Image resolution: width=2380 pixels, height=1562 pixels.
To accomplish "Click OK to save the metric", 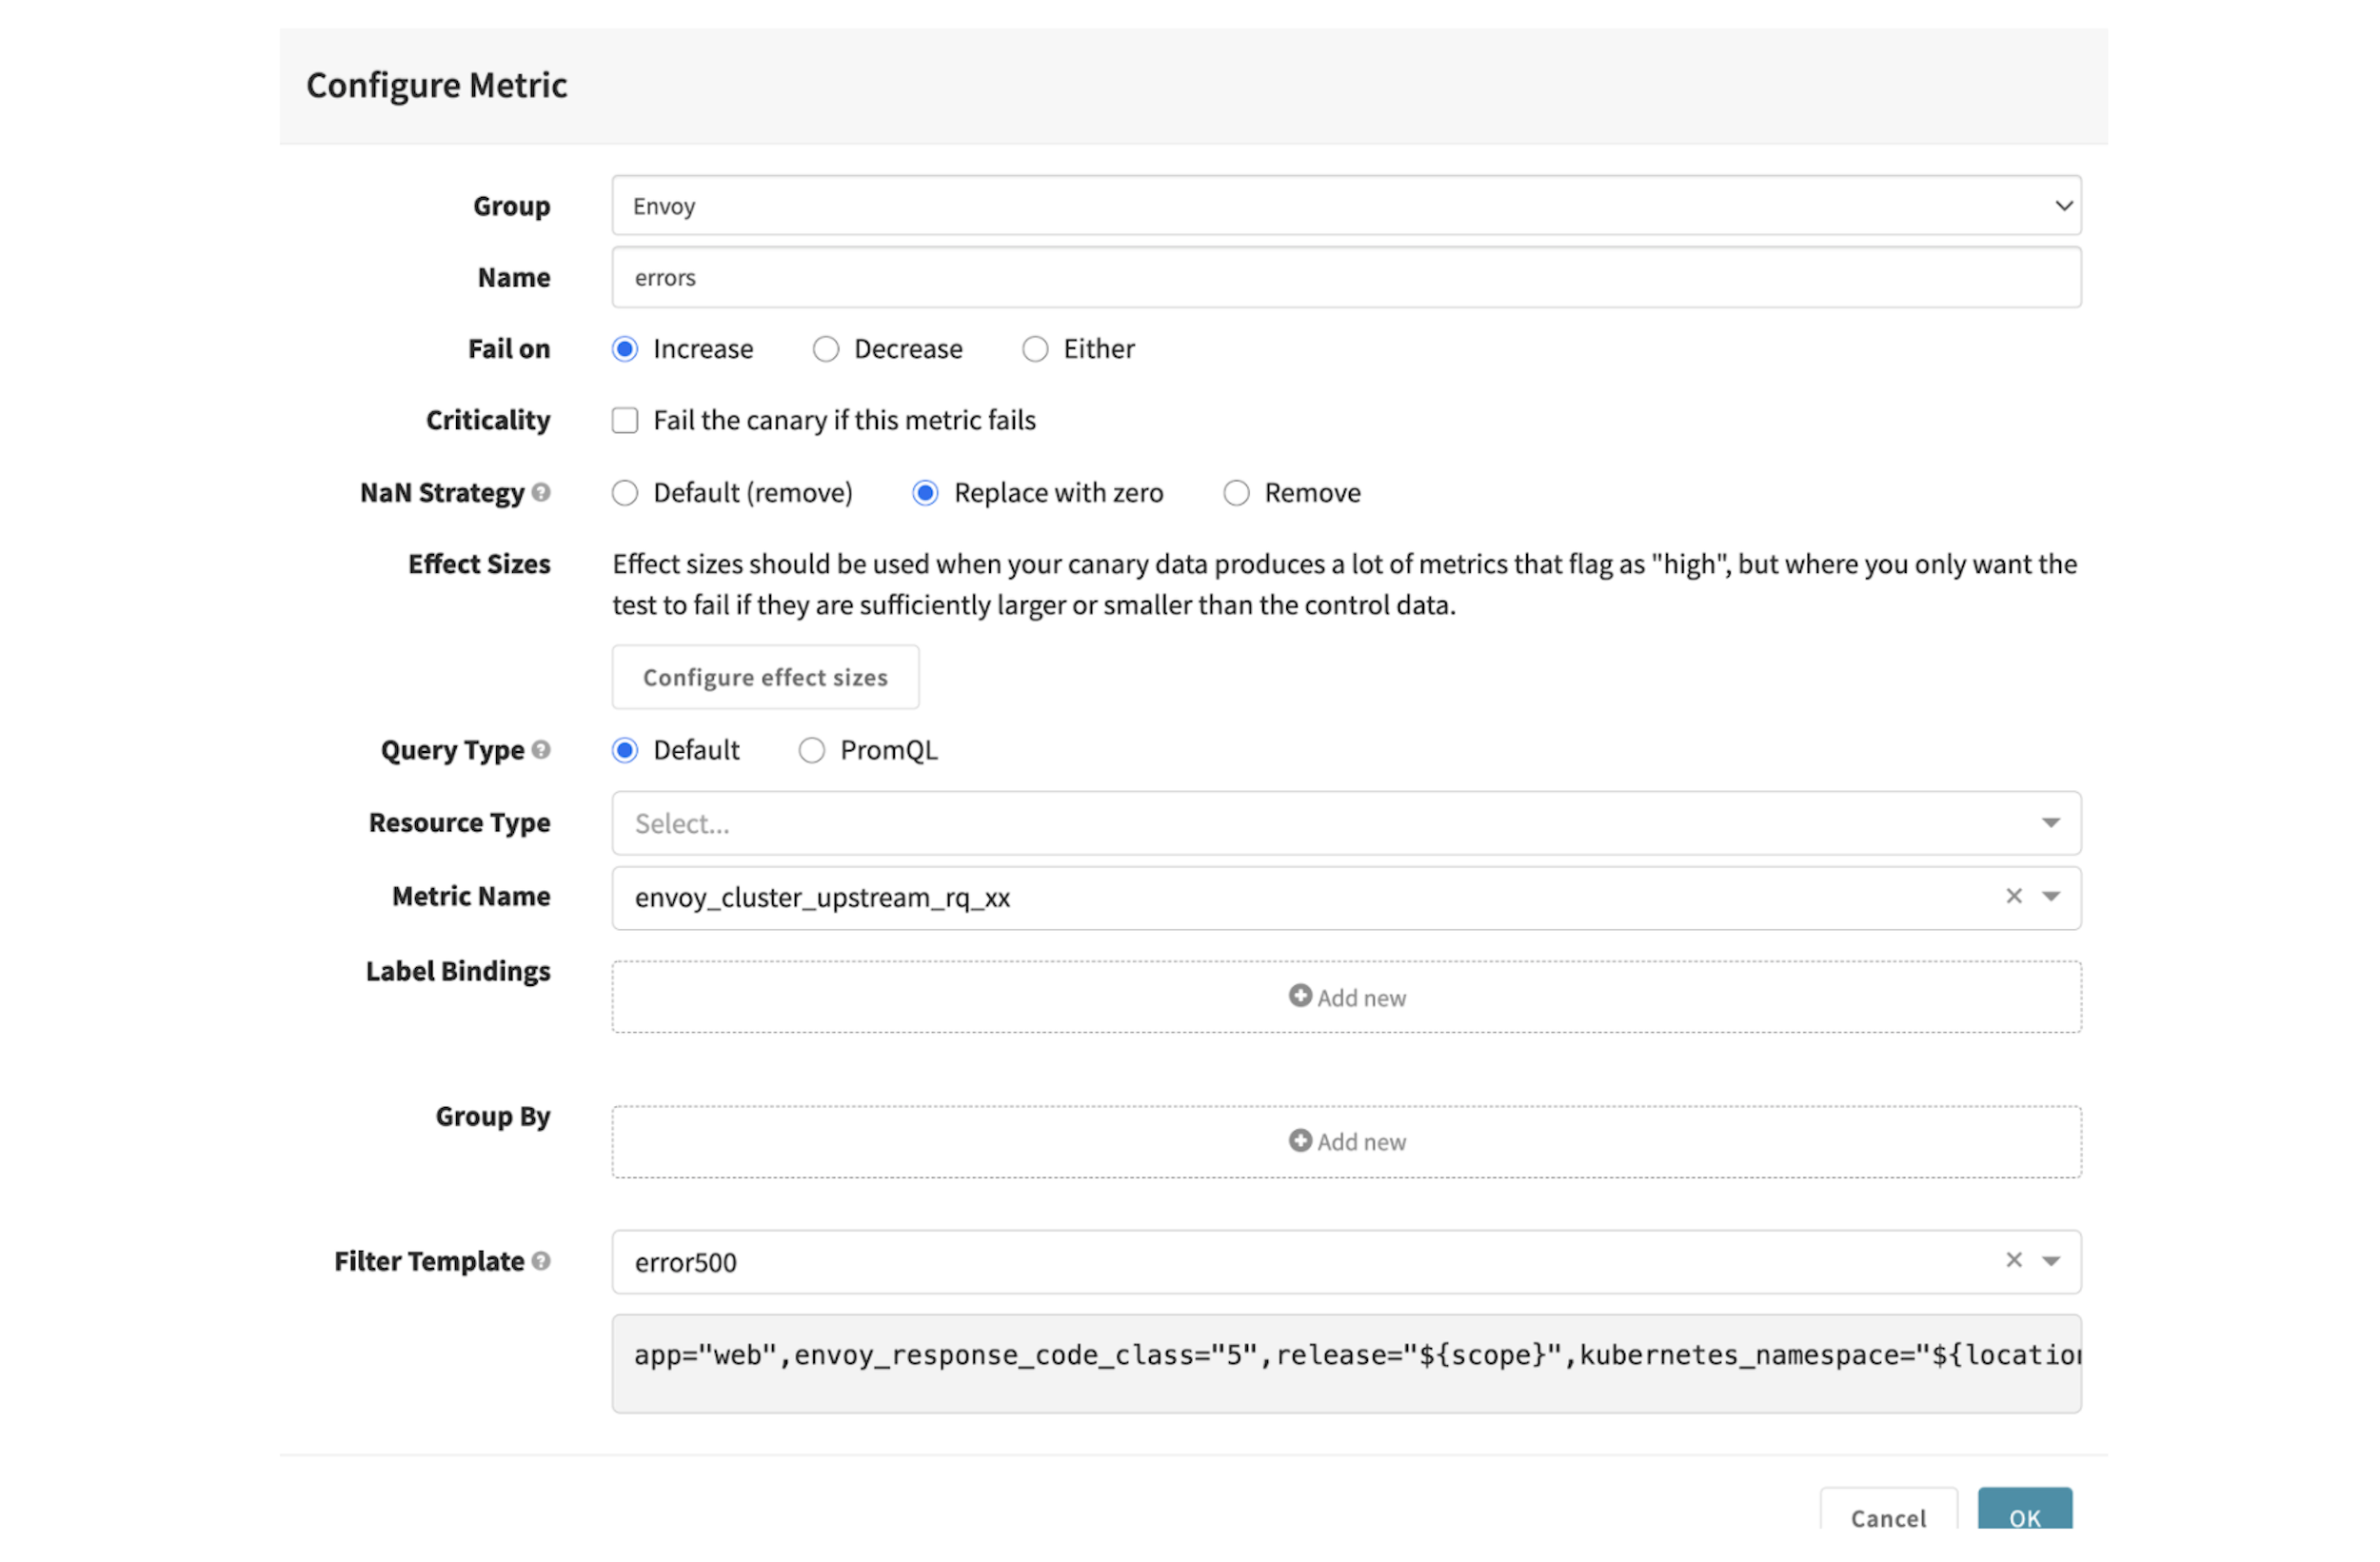I will (2024, 1518).
